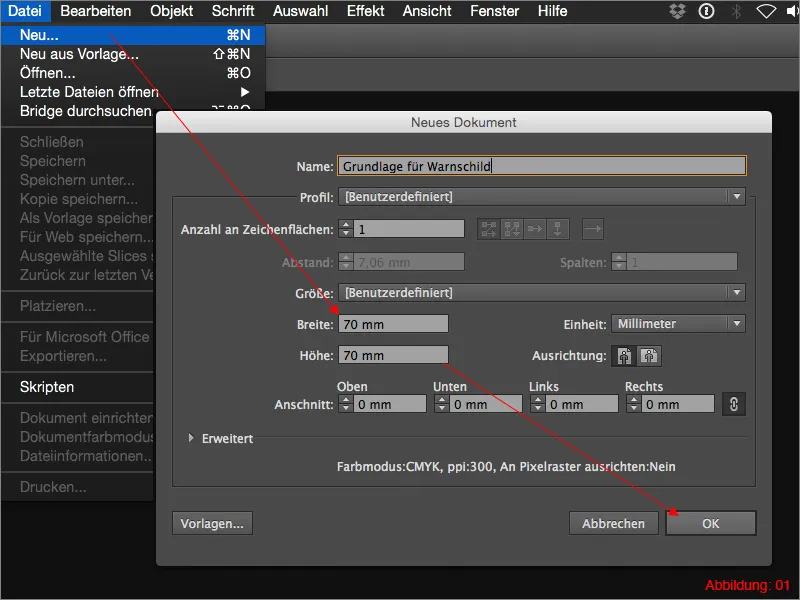This screenshot has width=800, height=600.
Task: Choose Neu... in Datei menu
Action: click(x=134, y=35)
